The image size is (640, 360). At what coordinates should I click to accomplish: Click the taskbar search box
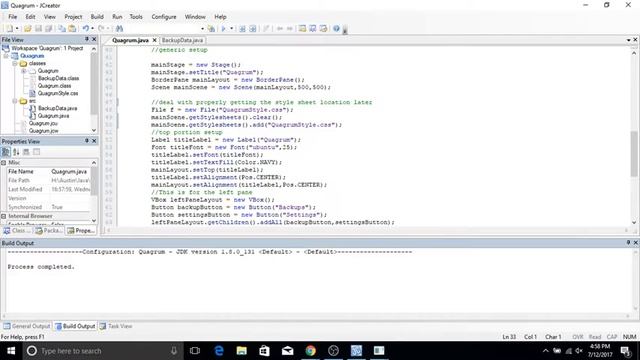point(102,351)
